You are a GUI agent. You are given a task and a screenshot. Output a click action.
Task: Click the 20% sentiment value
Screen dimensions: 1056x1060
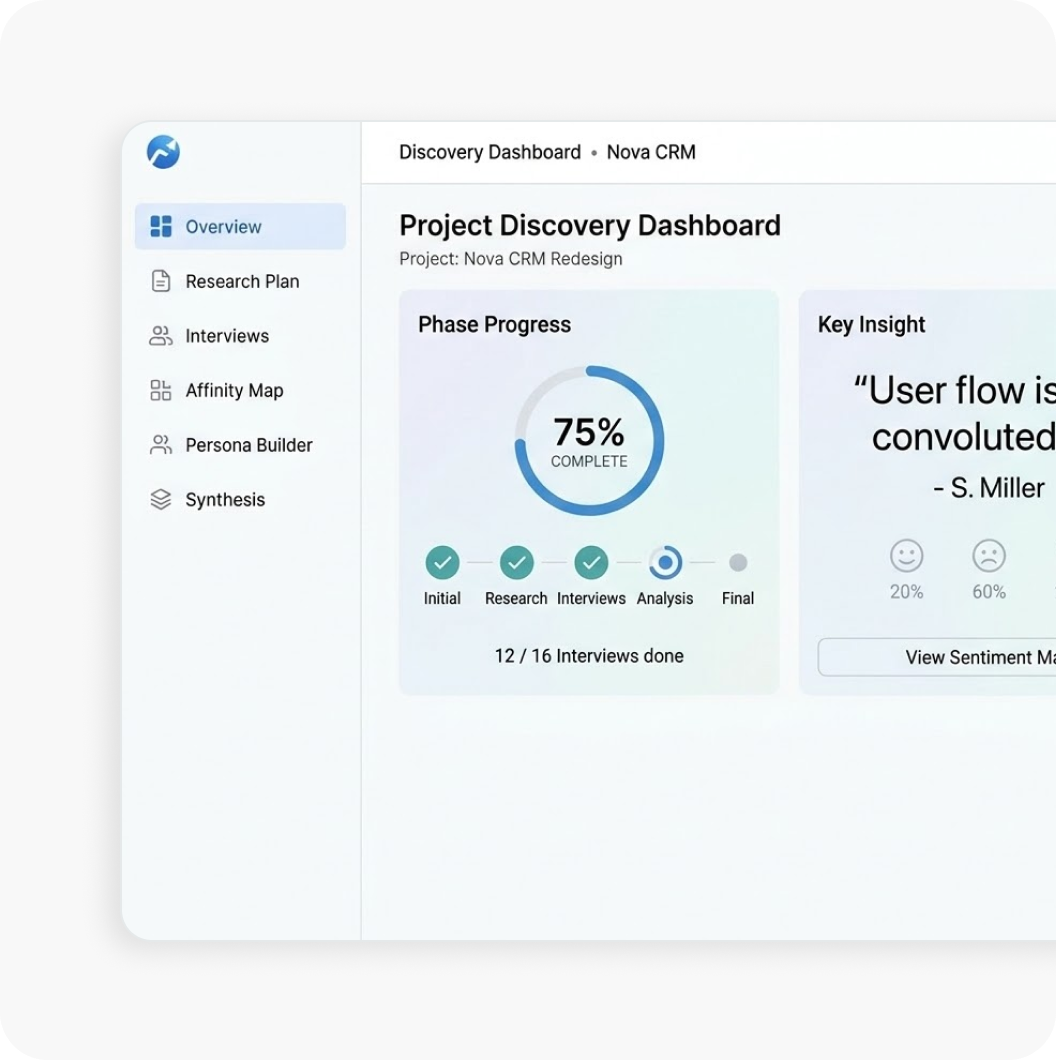point(907,592)
